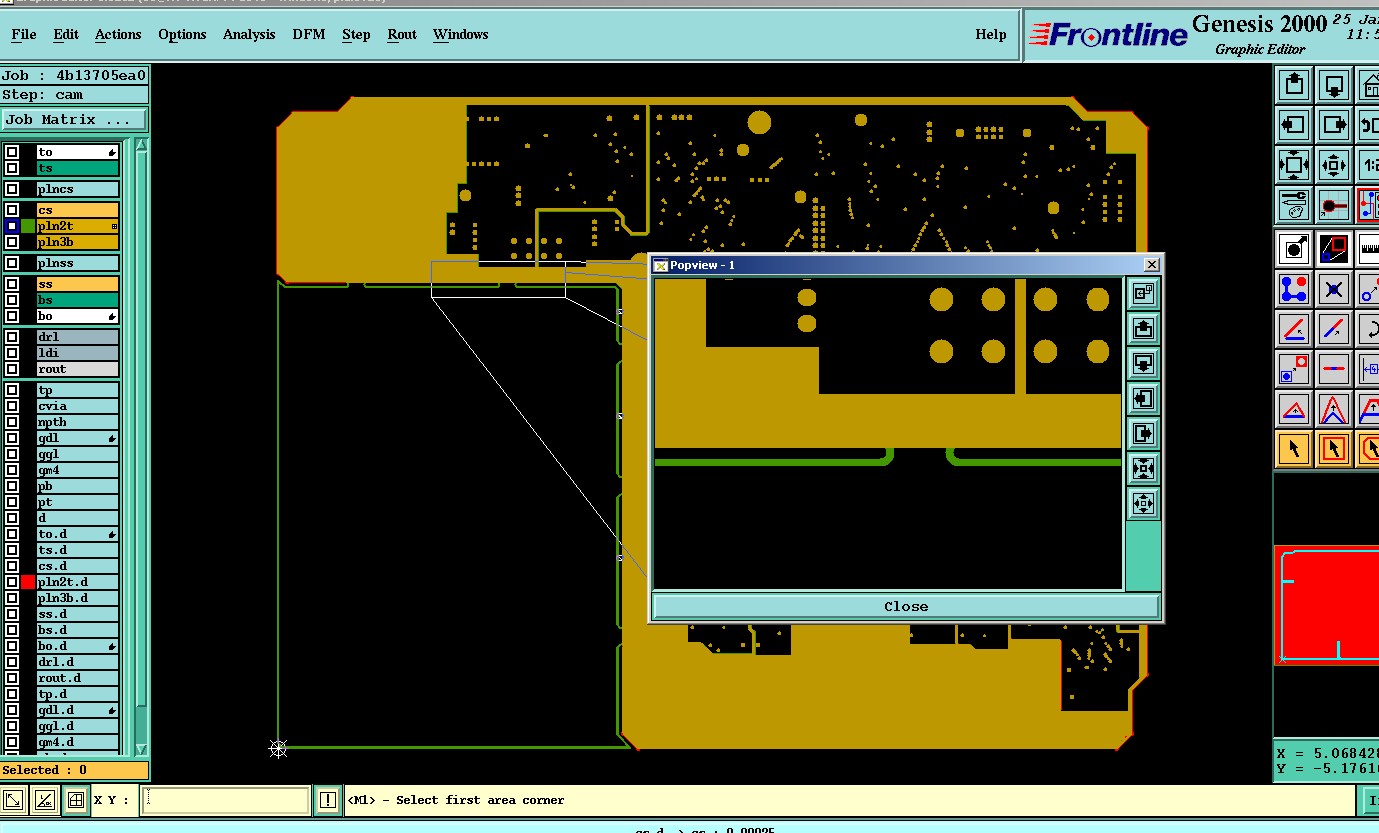Open the Rout menu
Image resolution: width=1379 pixels, height=833 pixels.
402,34
